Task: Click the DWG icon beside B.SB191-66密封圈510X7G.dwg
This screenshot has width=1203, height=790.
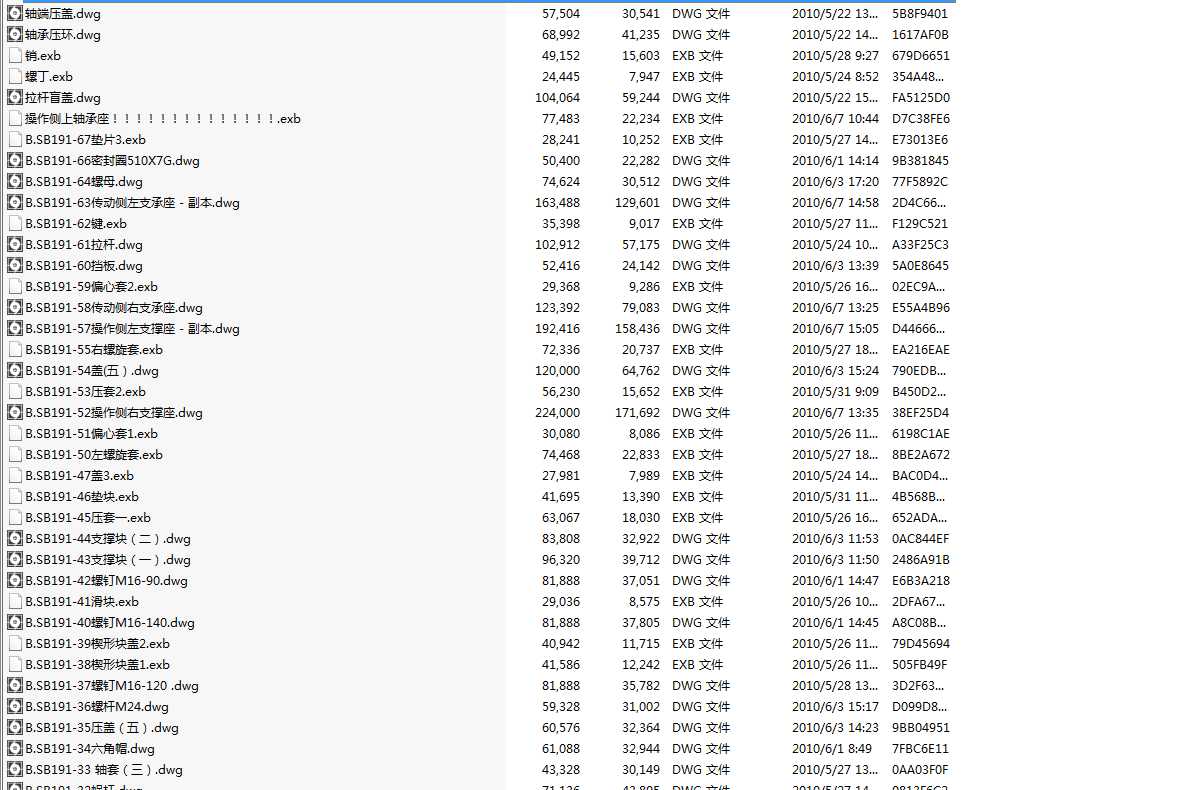Action: pos(14,161)
